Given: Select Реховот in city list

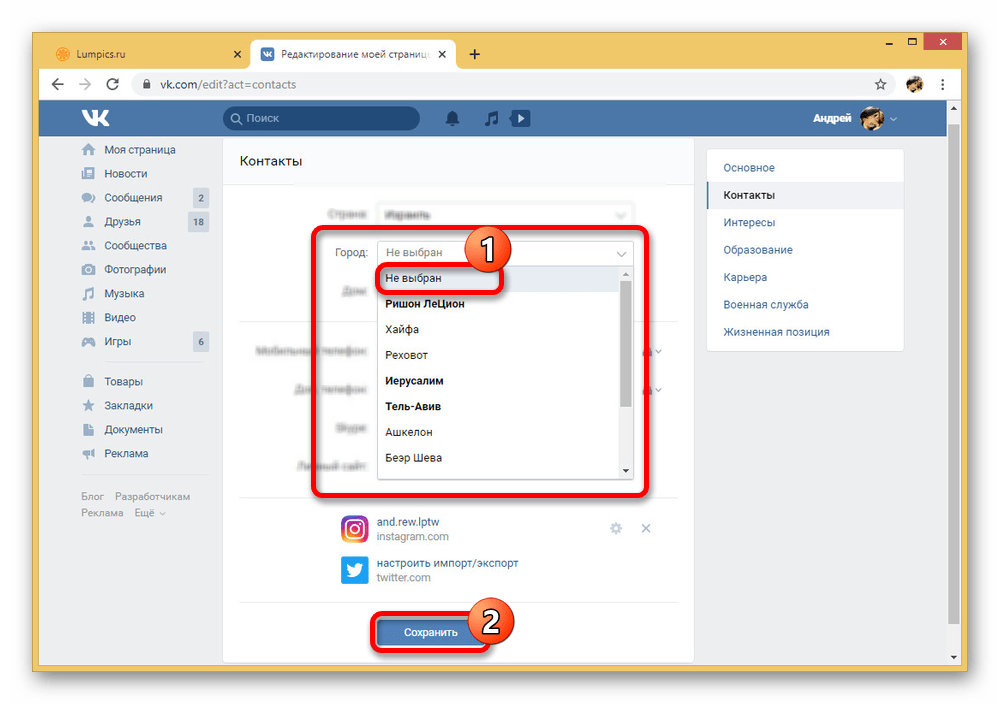Looking at the screenshot, I should (498, 355).
